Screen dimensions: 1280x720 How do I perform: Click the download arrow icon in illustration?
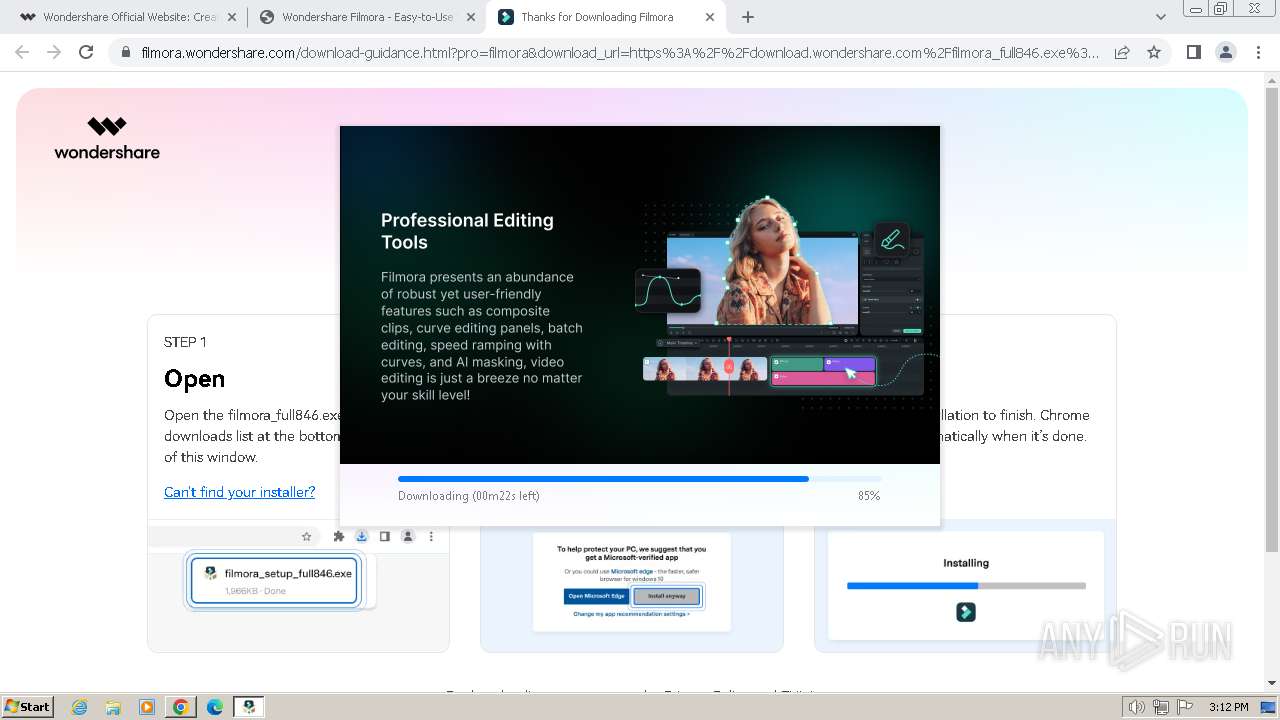[x=362, y=537]
